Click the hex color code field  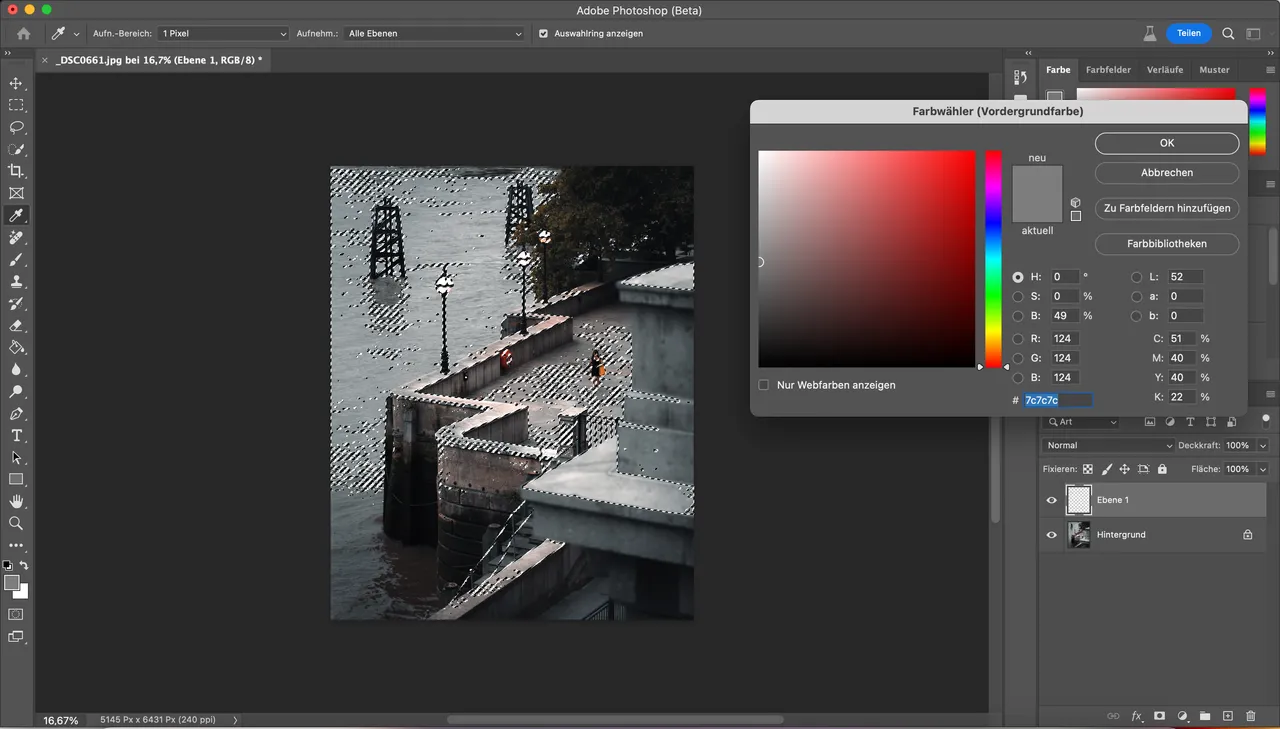click(1057, 400)
